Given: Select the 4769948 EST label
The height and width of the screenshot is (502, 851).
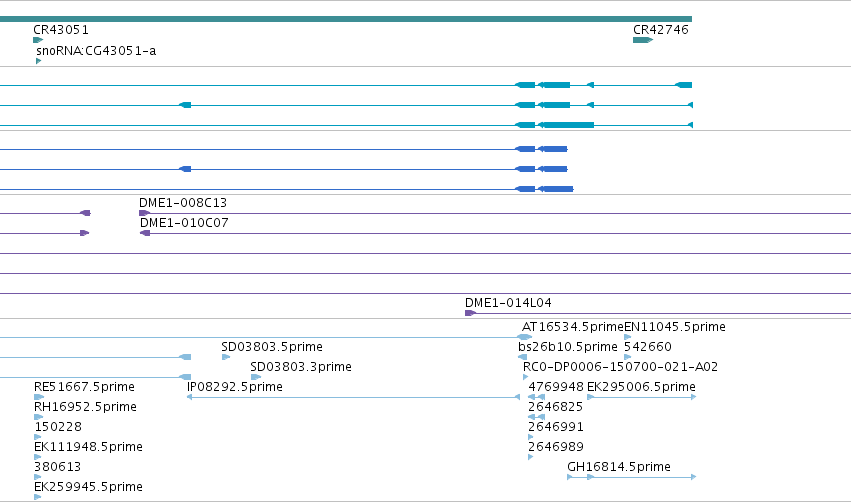Looking at the screenshot, I should coord(556,387).
